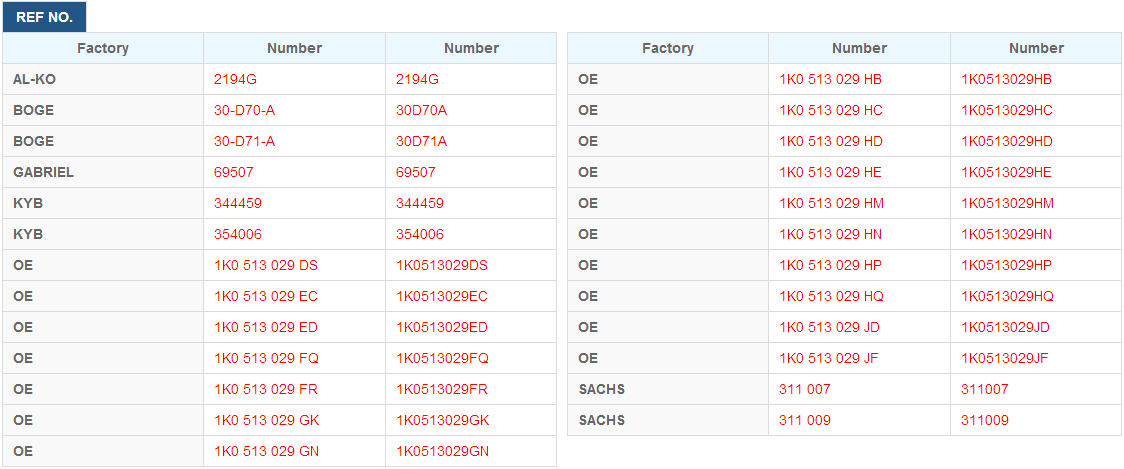Select OE number 1K0 513 029 DS
Screen dimensions: 1124x469
pos(266,265)
